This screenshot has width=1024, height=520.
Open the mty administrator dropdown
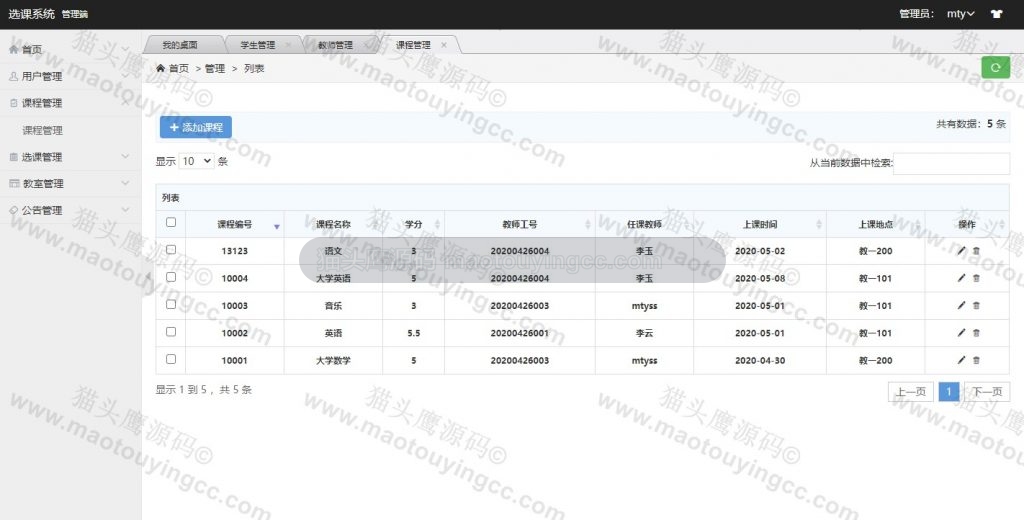(961, 14)
